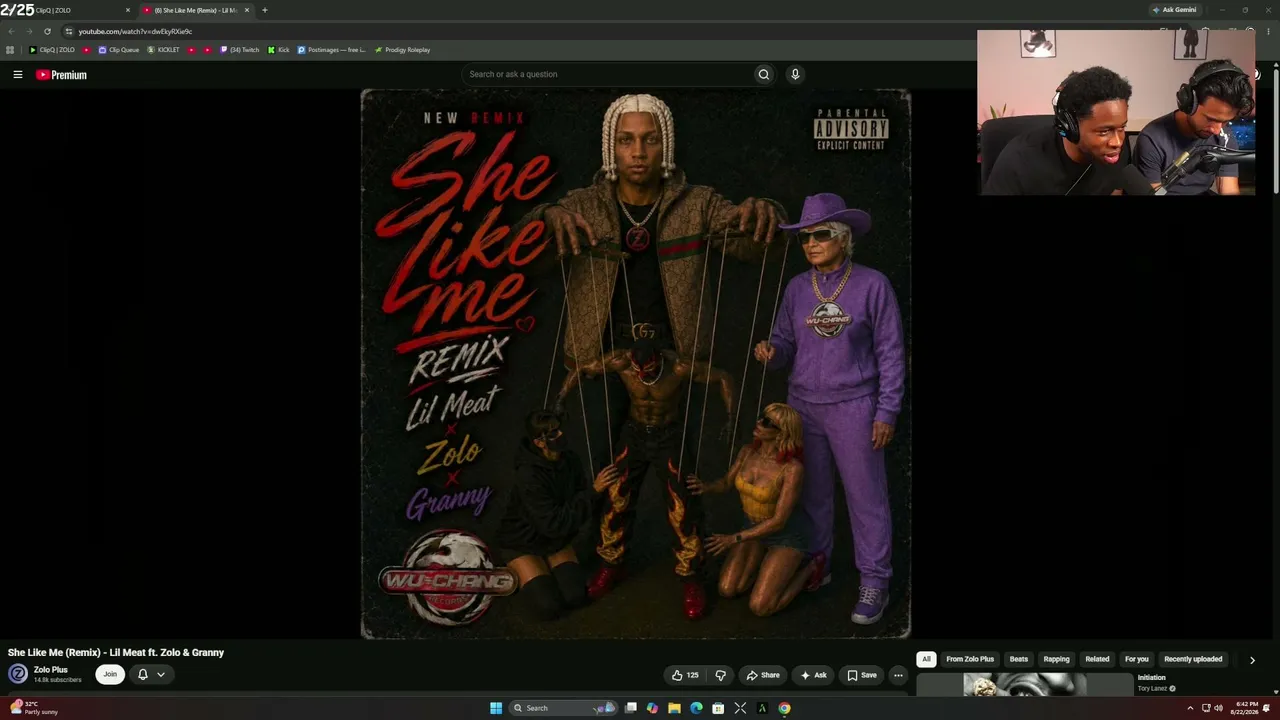Filter suggestions by Rapping chip

(x=1056, y=659)
